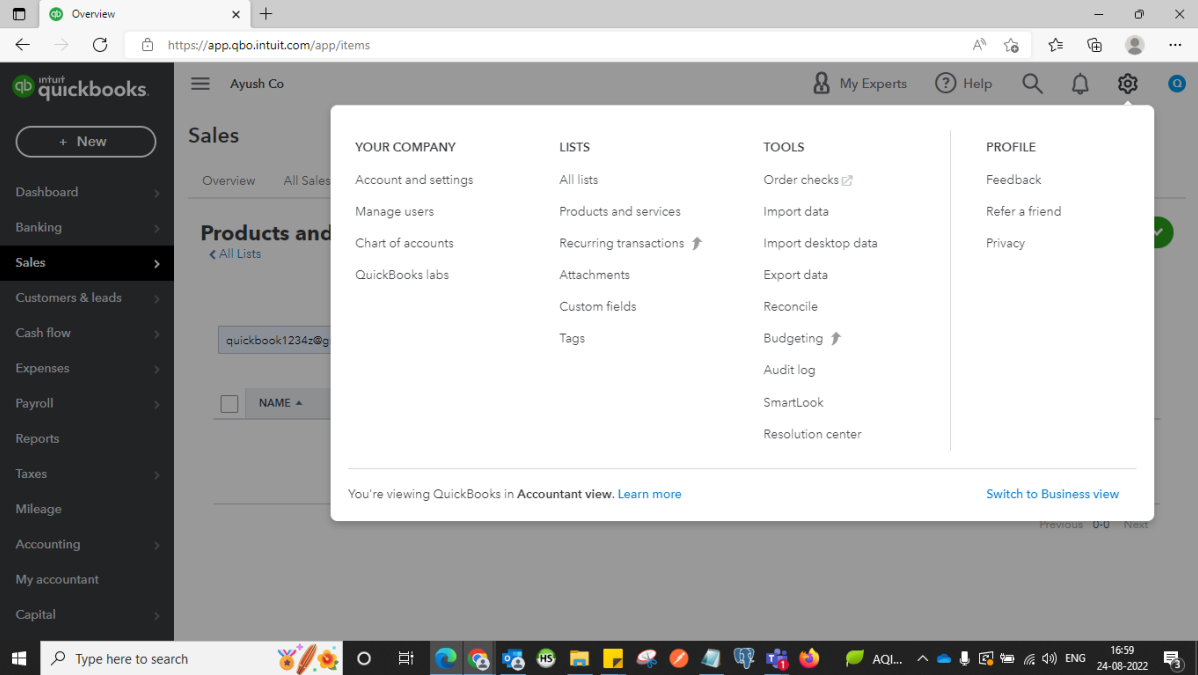The height and width of the screenshot is (675, 1198).
Task: Click the search magnifier icon
Action: click(1032, 84)
